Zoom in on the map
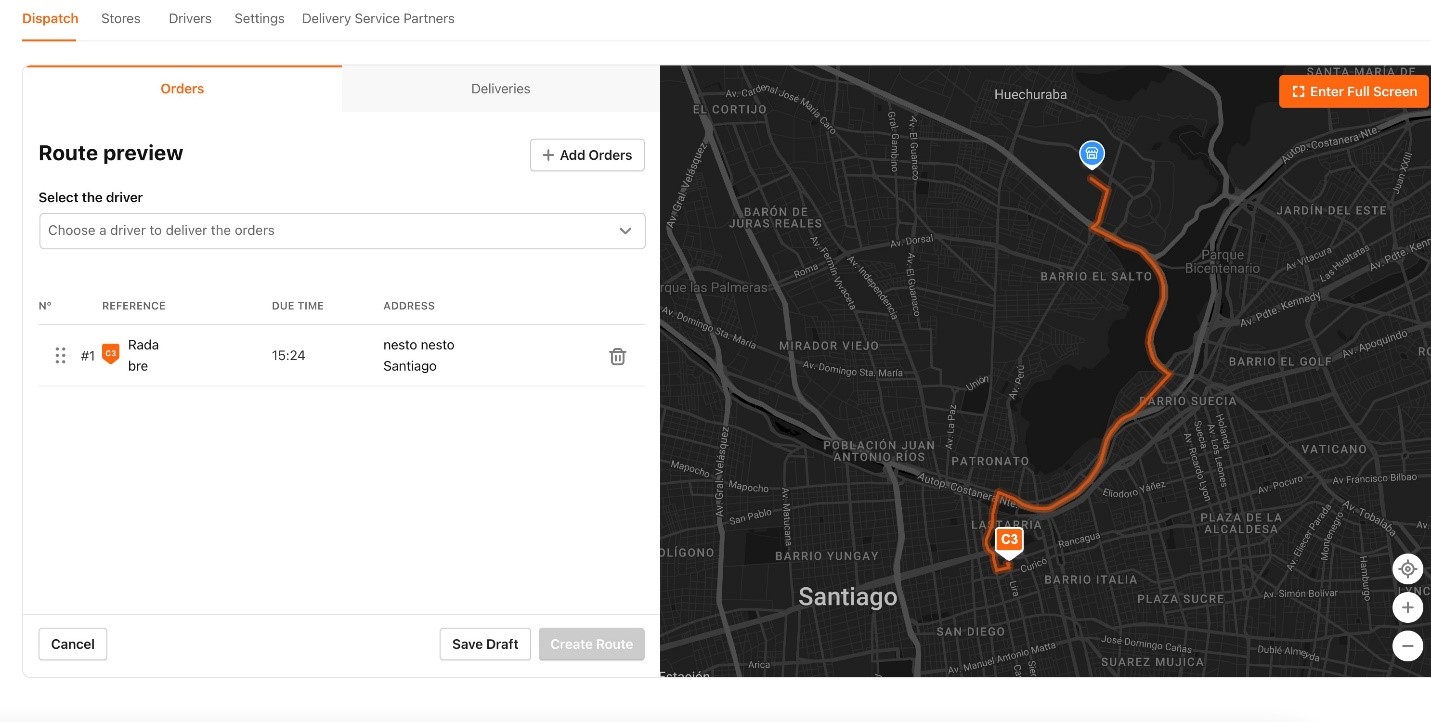This screenshot has height=722, width=1431. (x=1408, y=607)
